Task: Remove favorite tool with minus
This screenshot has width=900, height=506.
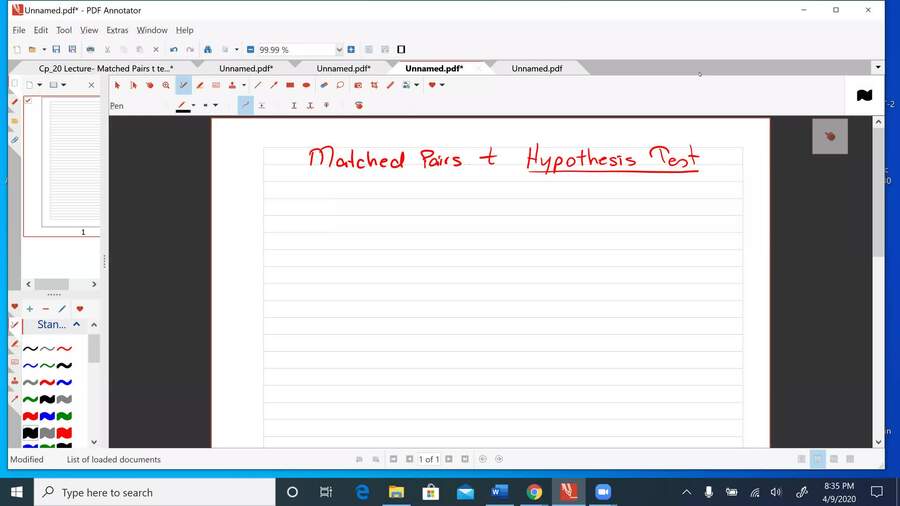Action: [x=46, y=309]
